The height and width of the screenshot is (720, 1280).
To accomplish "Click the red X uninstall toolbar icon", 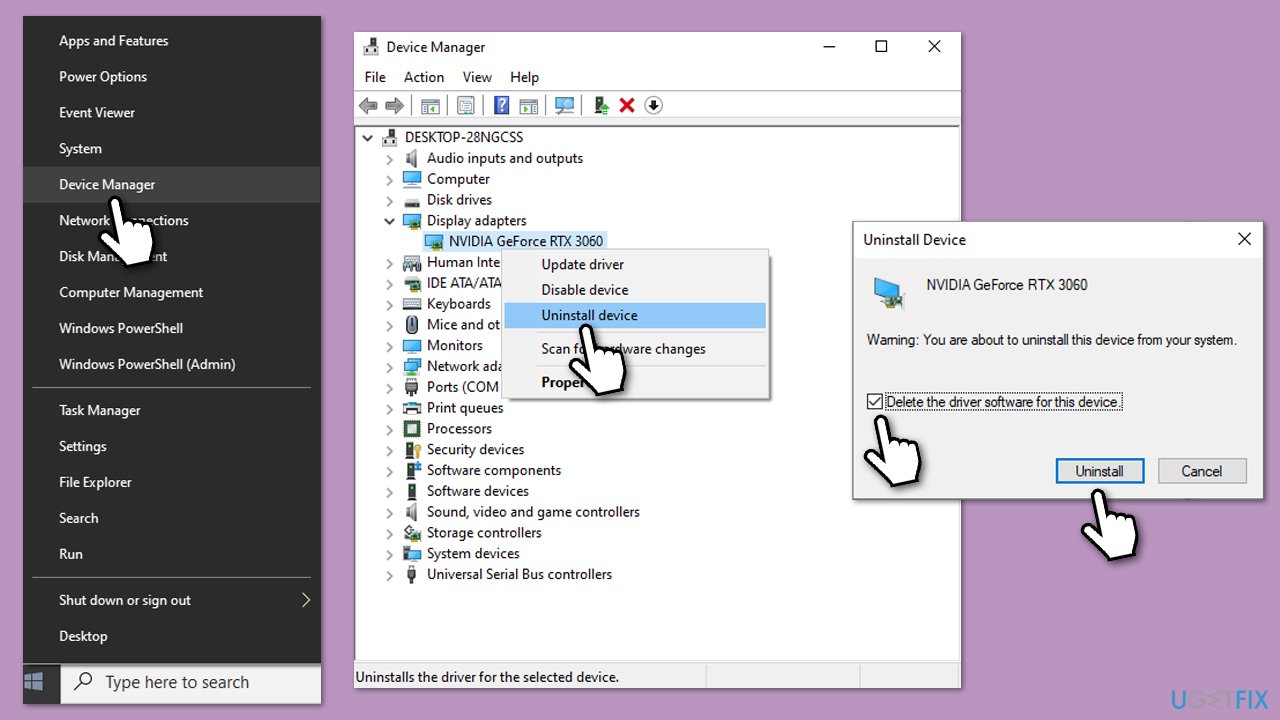I will click(627, 105).
